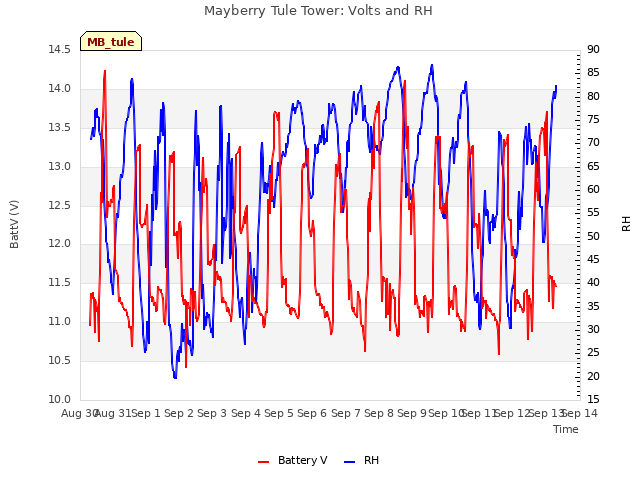Click the 80 tick on RH axis

[593, 96]
